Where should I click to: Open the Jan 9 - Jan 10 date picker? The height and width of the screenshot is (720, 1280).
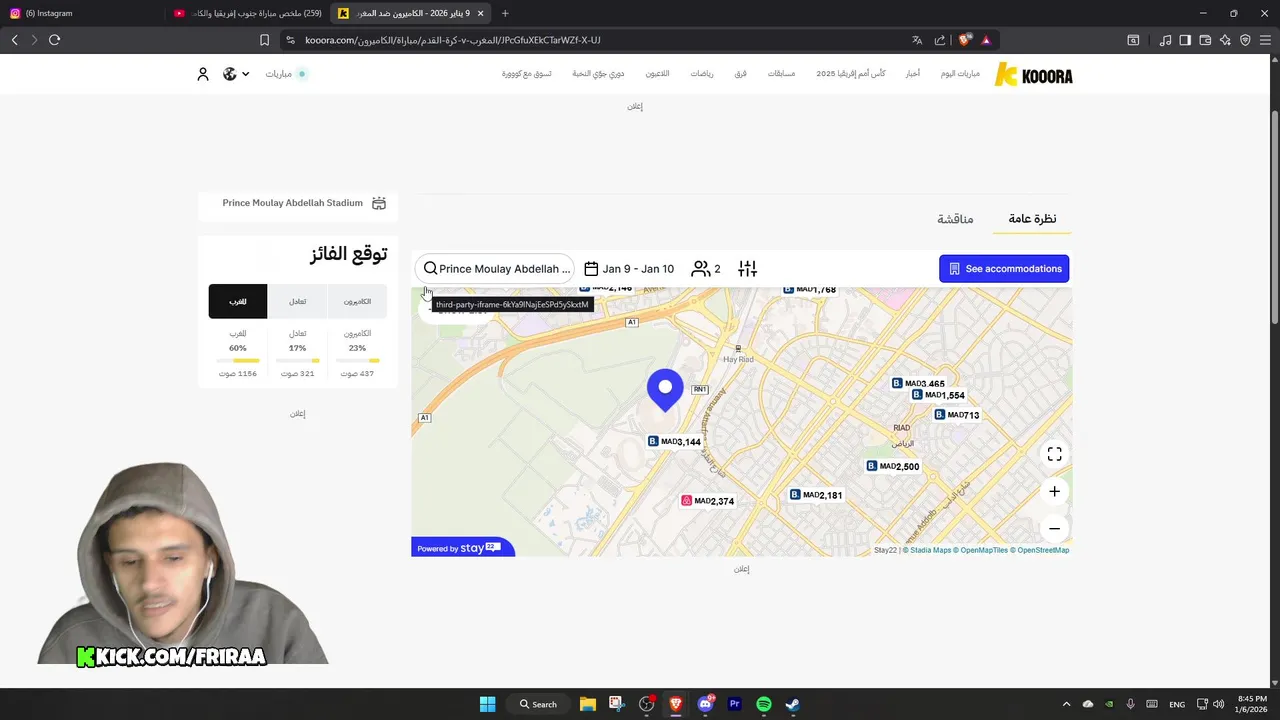[629, 269]
